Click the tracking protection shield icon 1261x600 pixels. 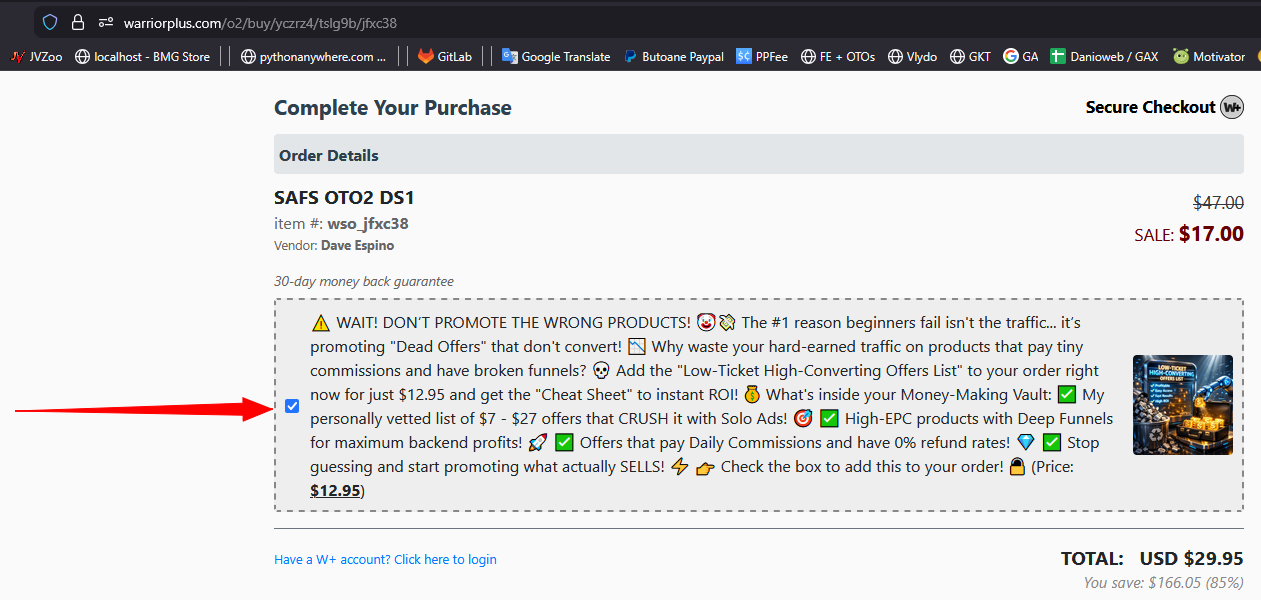(x=50, y=22)
